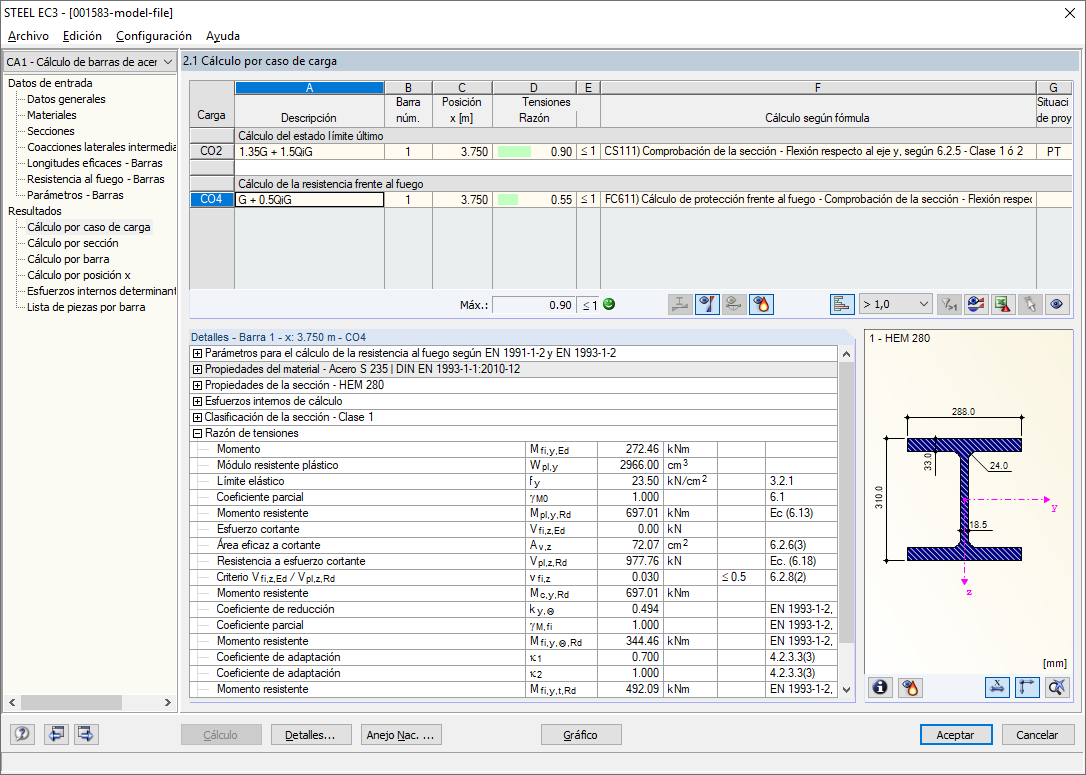Open the '> 1,0' ratio filter dropdown

895,304
